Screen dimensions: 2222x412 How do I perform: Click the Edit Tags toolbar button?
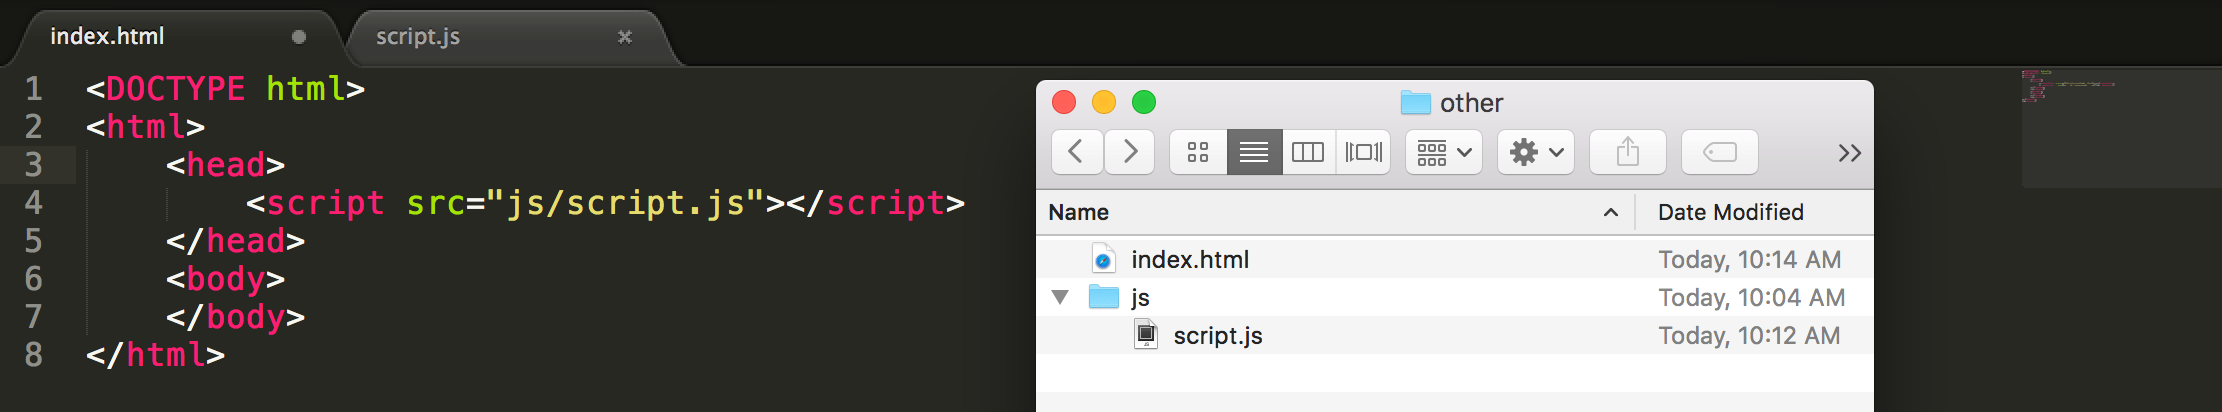[1720, 152]
